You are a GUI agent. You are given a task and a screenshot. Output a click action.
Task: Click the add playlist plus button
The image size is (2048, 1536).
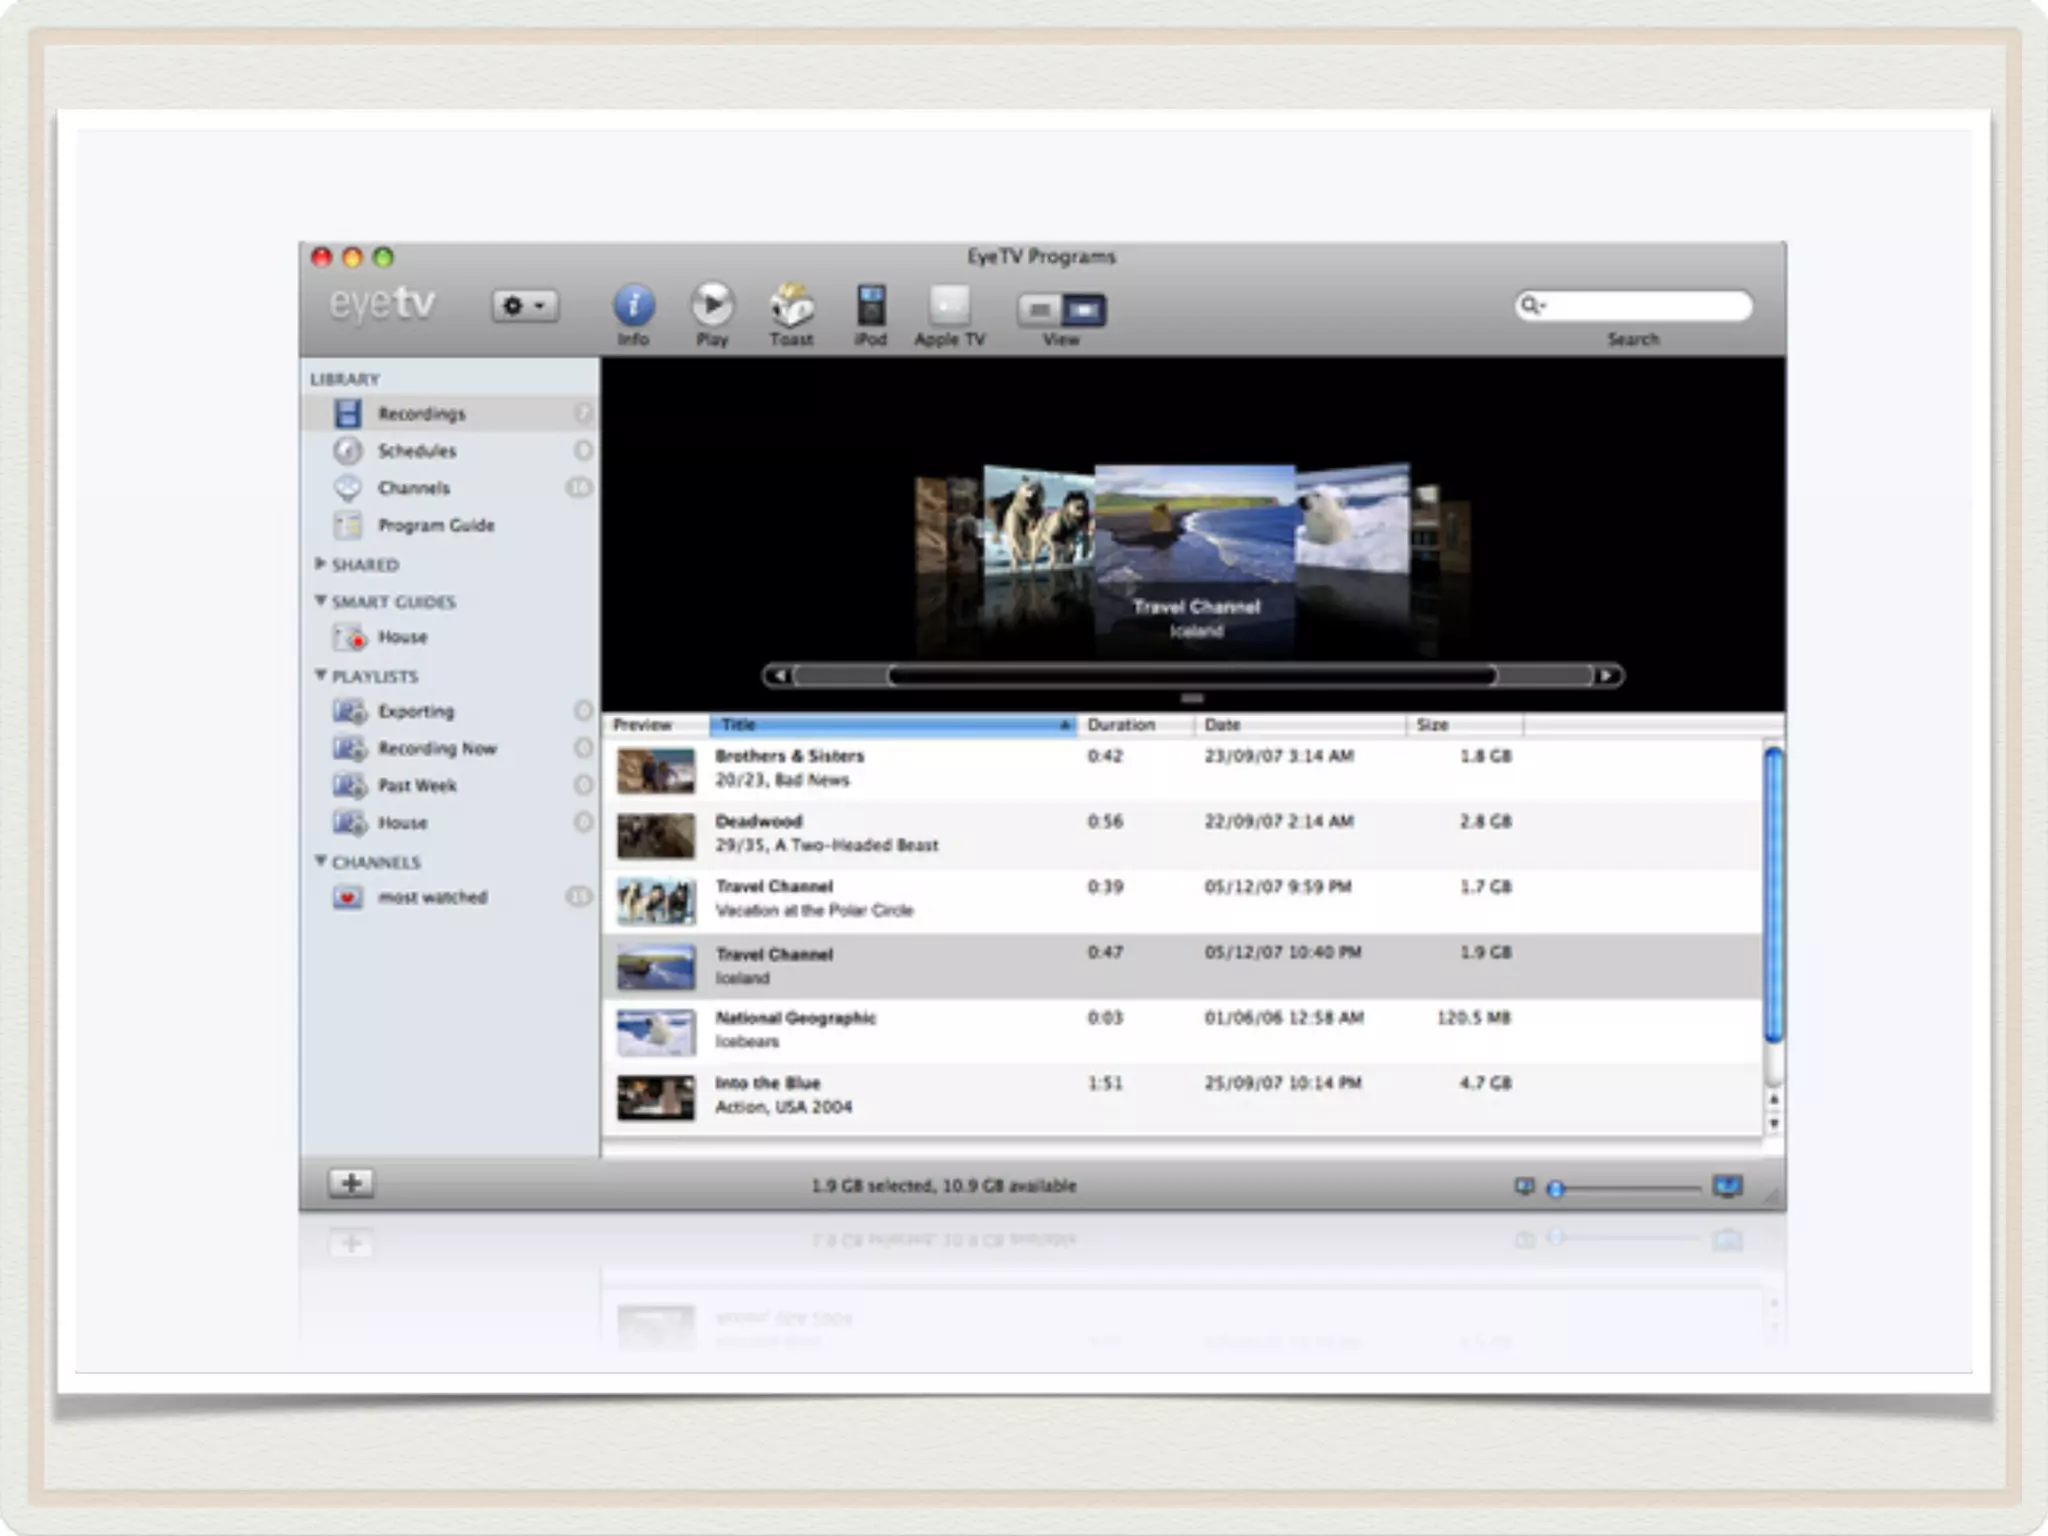click(351, 1184)
